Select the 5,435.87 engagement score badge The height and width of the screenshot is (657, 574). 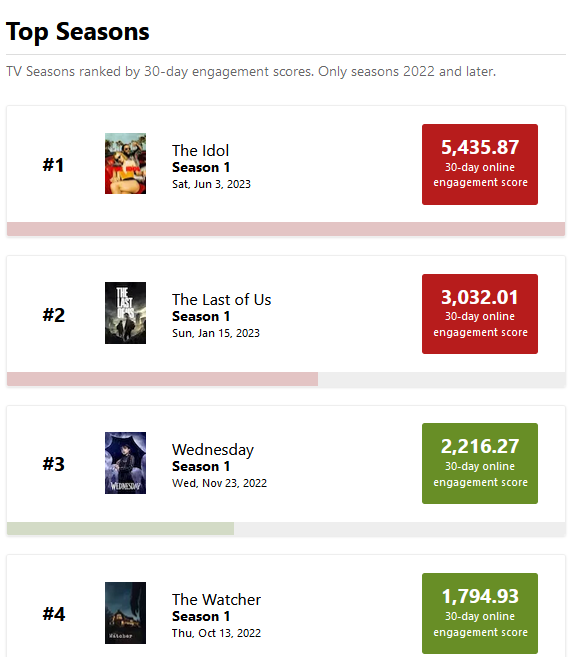(480, 164)
